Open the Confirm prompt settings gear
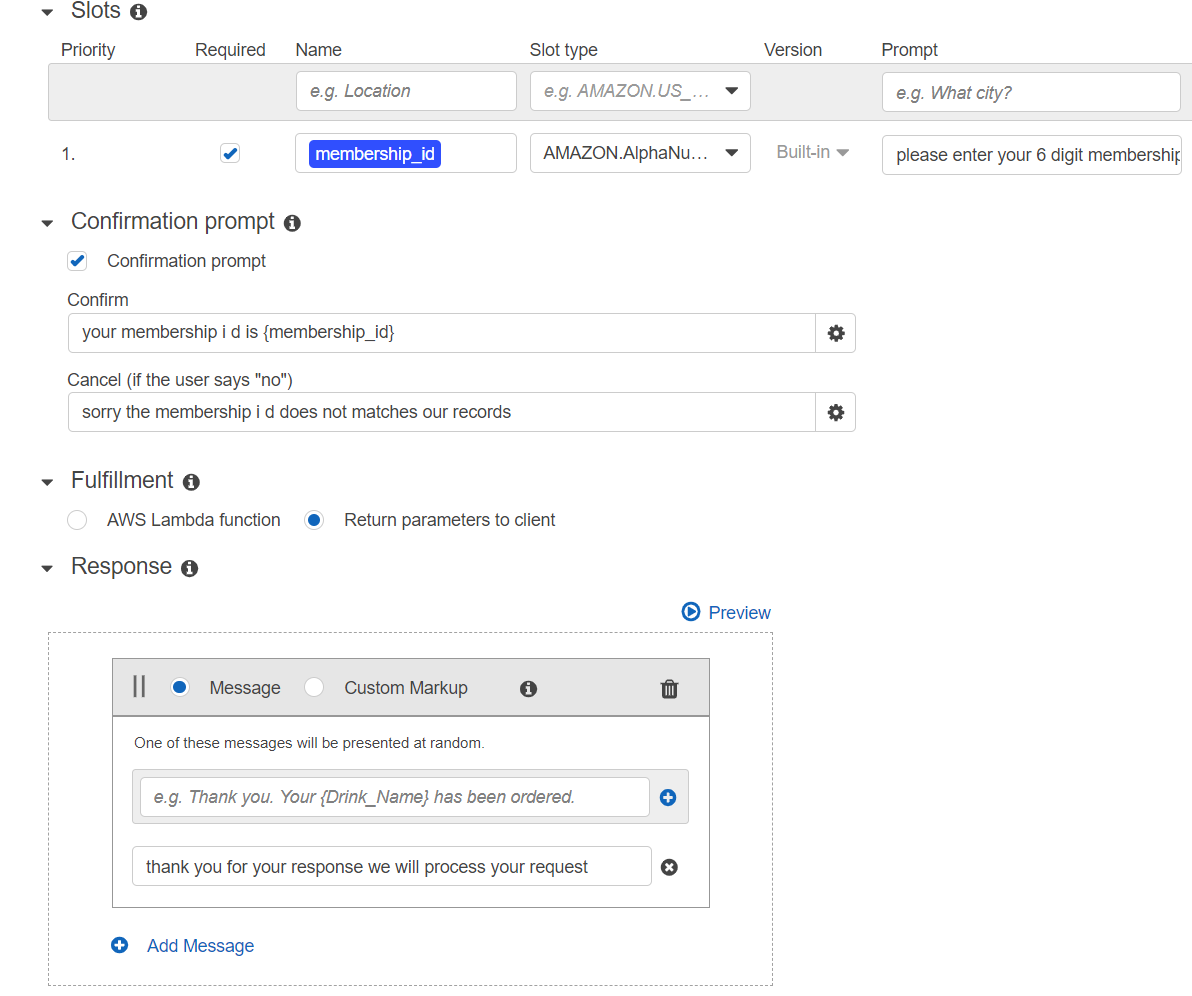This screenshot has height=996, width=1192. coord(836,333)
